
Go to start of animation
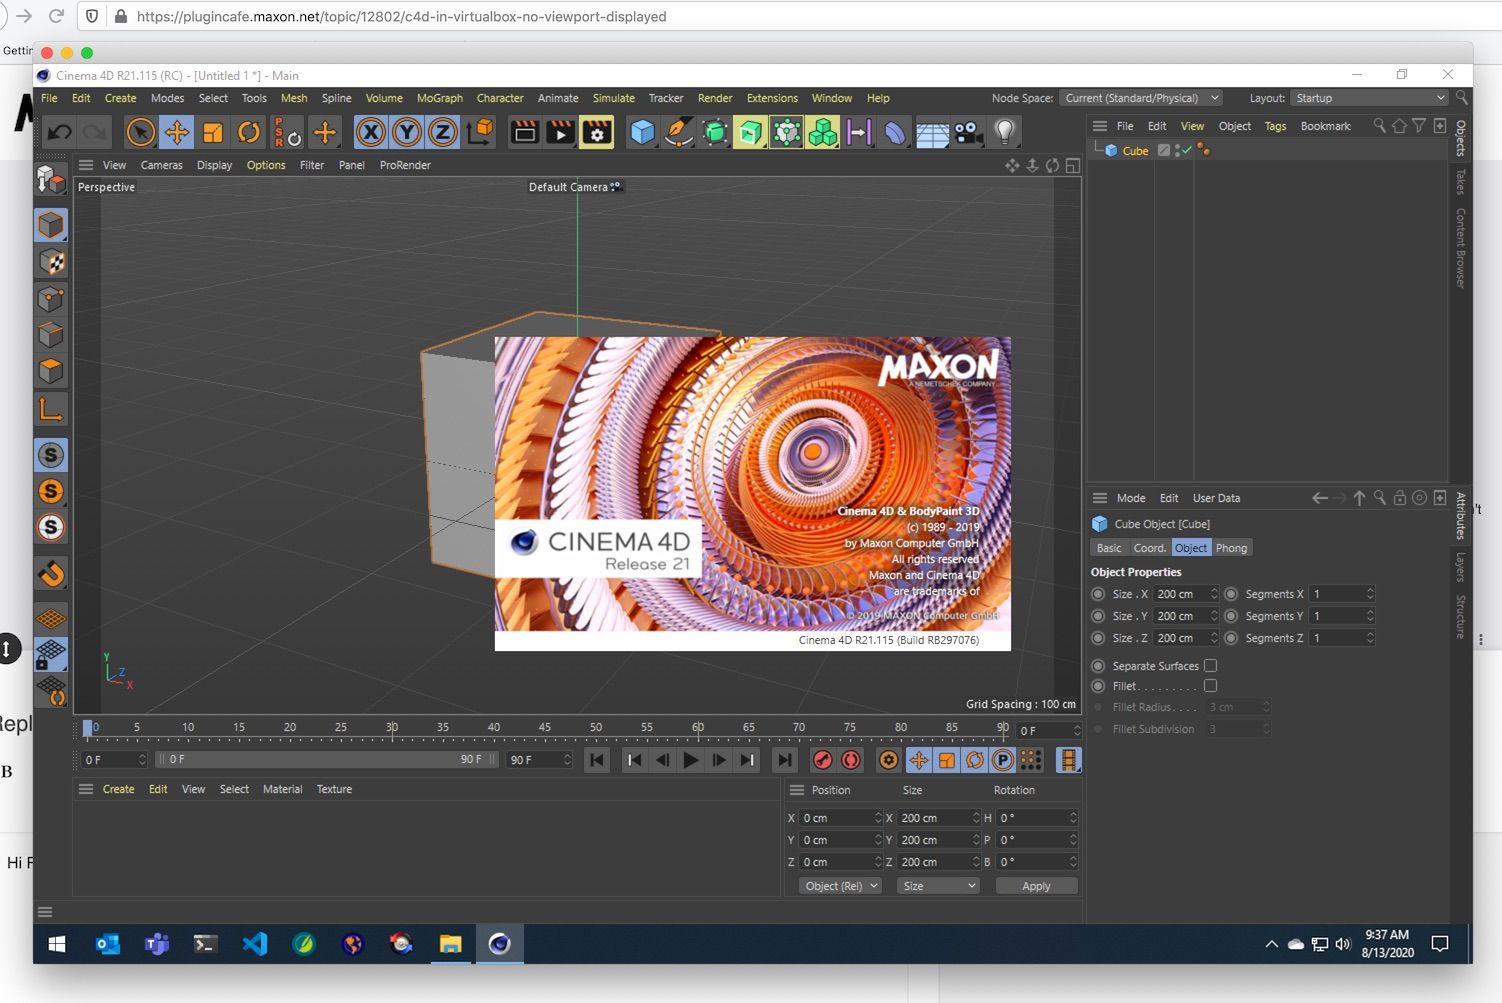coord(597,760)
